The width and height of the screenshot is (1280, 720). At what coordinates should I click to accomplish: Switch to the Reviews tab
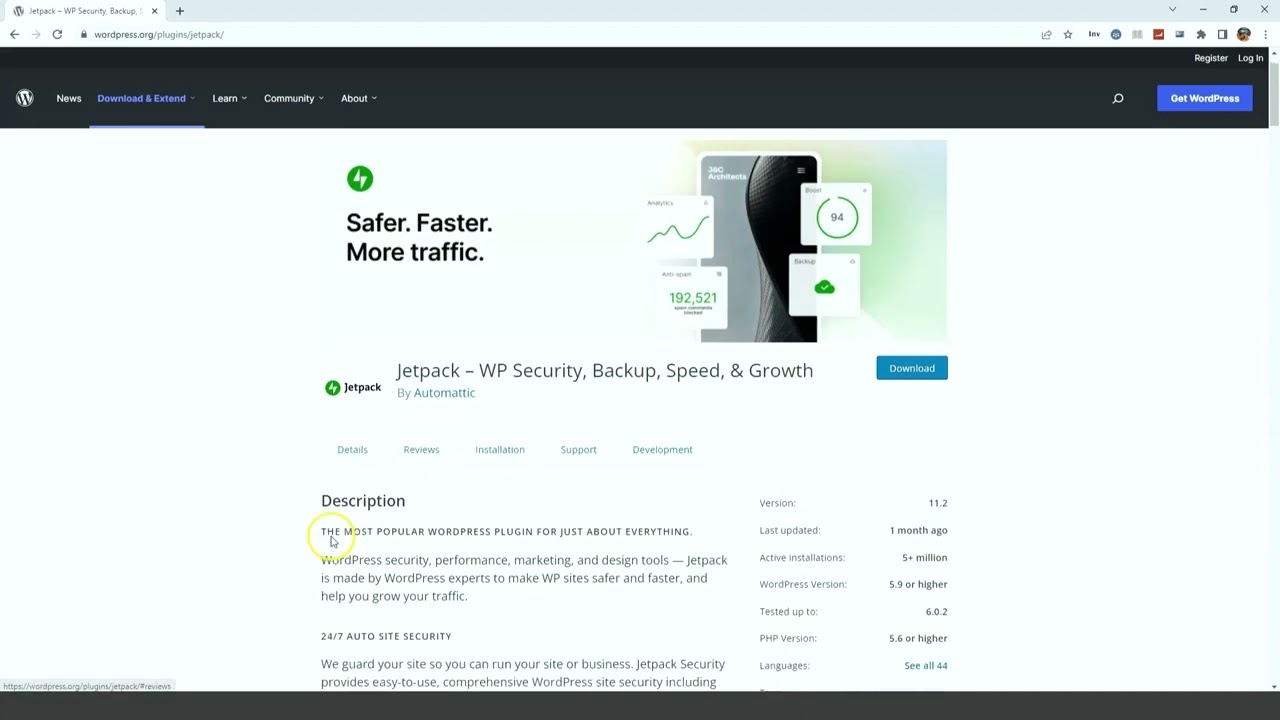[421, 450]
